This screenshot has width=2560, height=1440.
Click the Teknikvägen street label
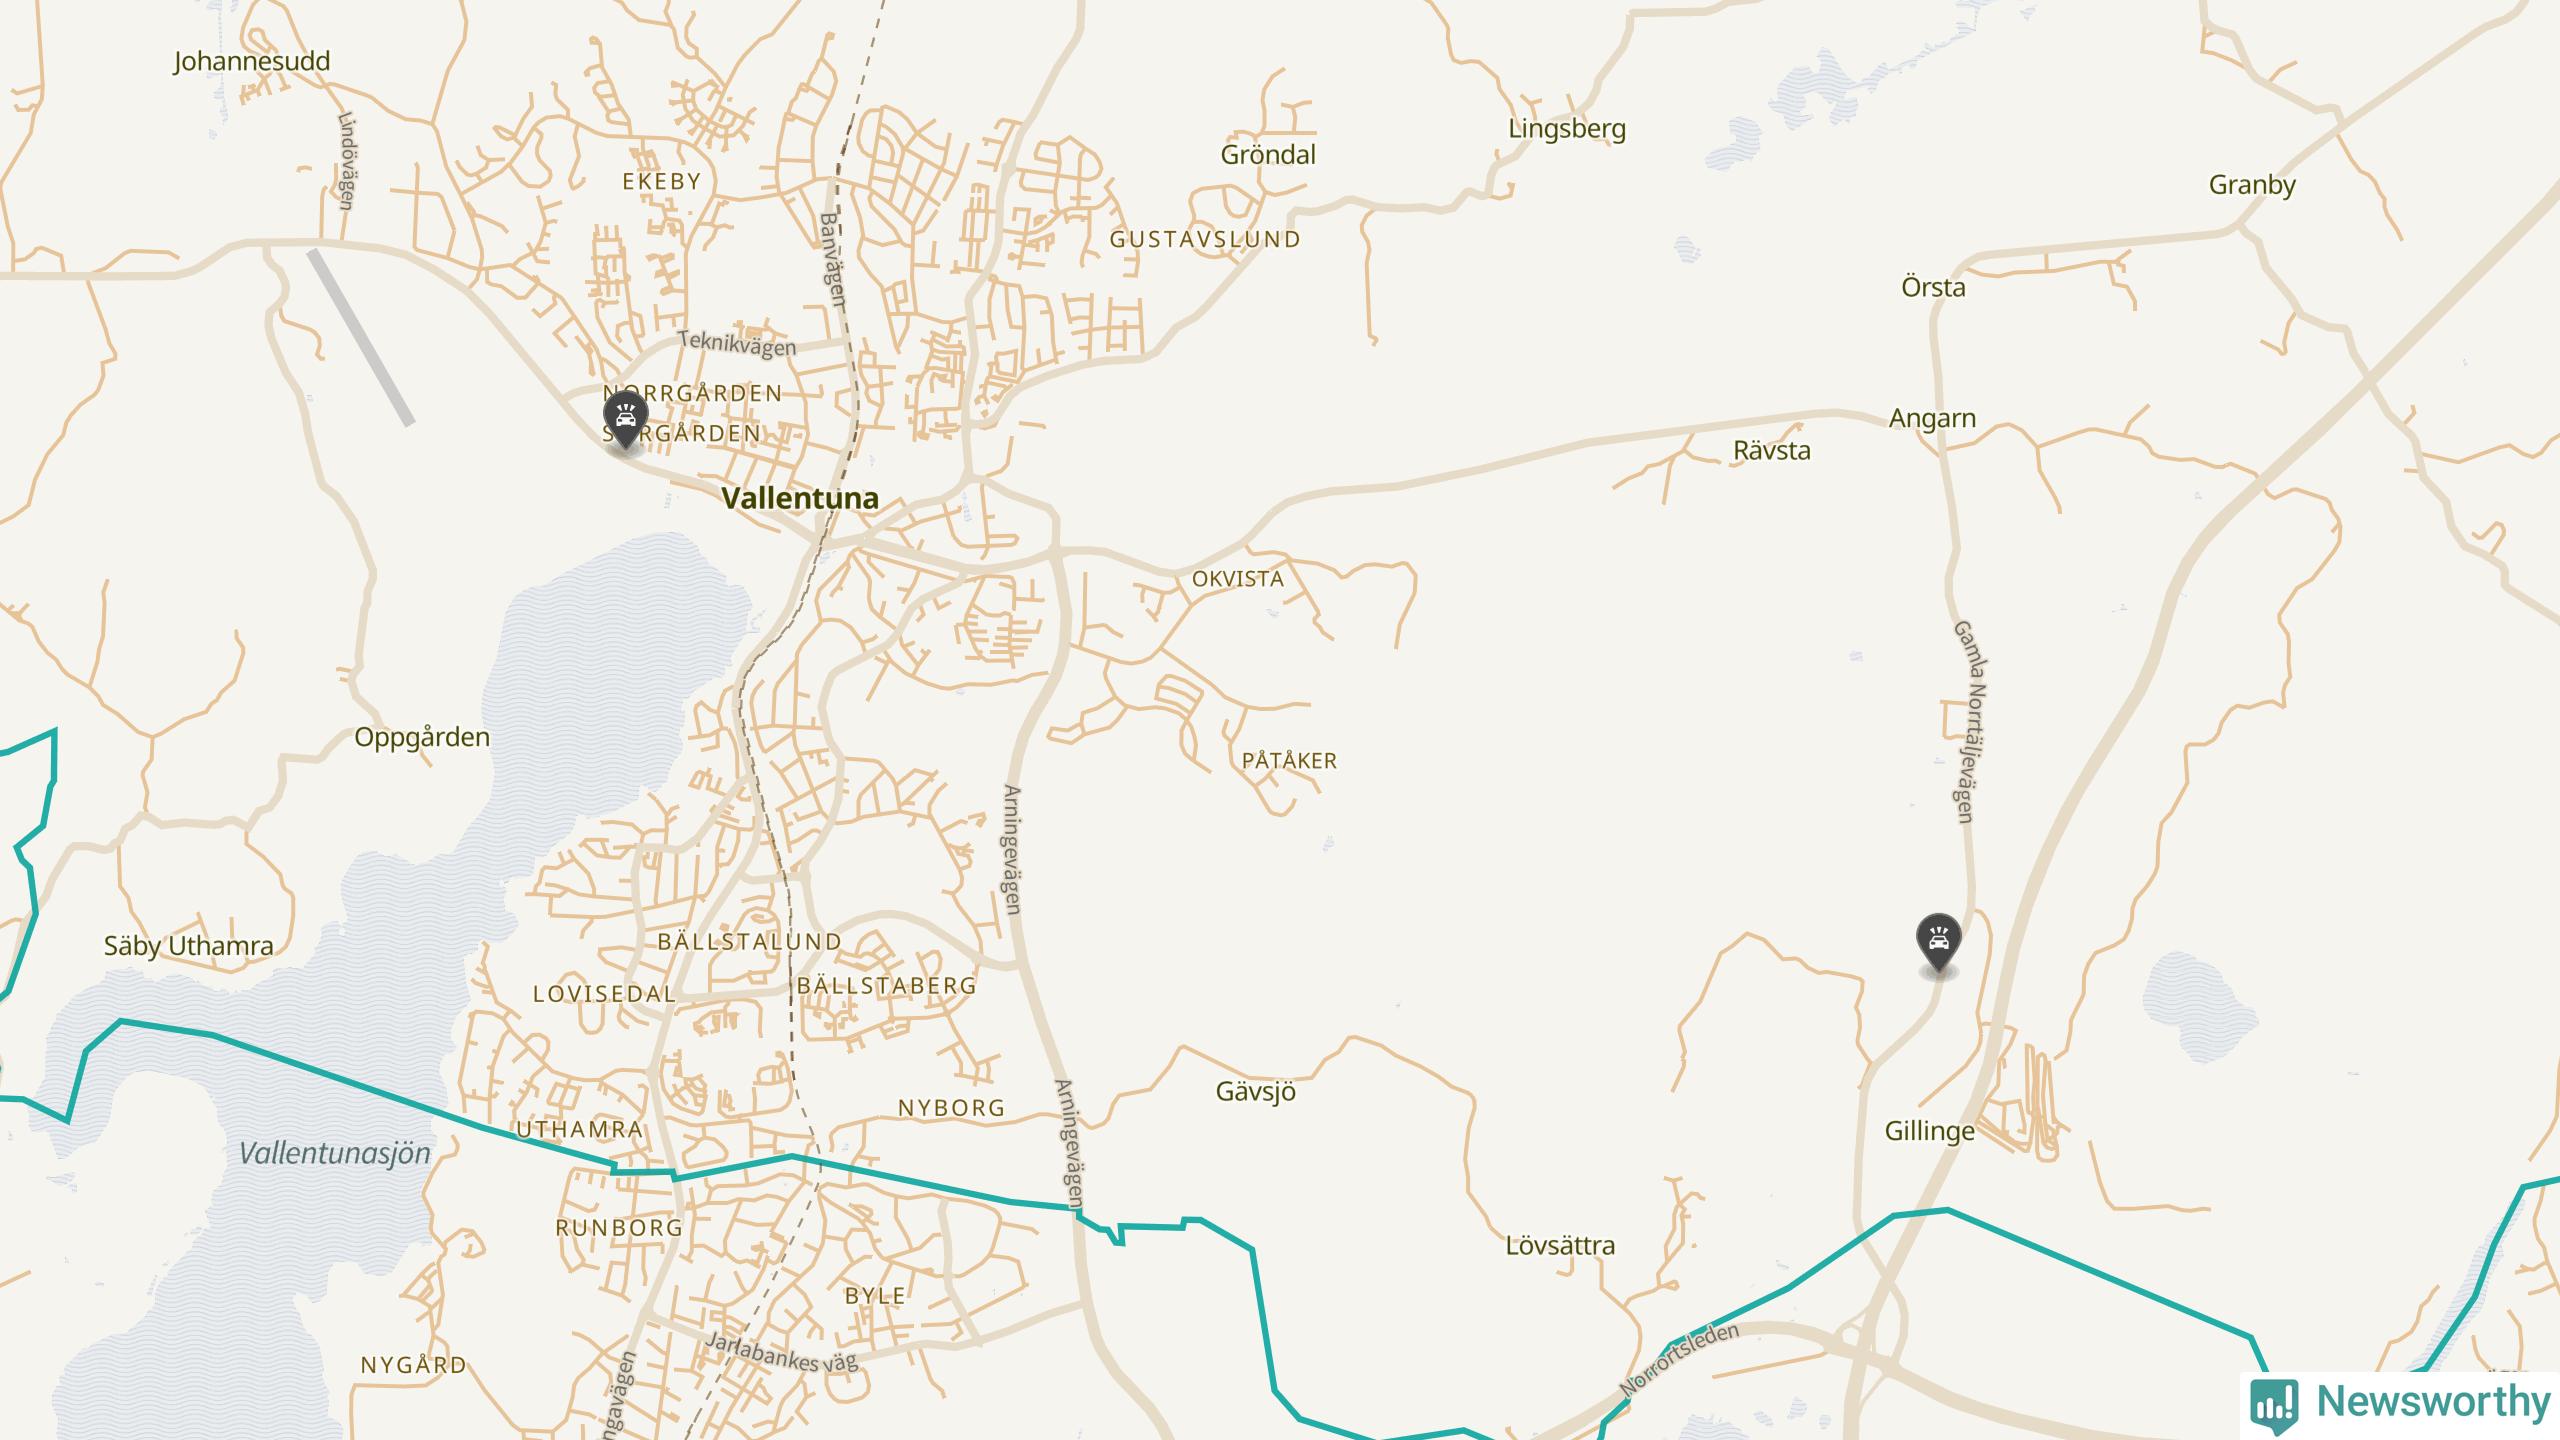[x=737, y=343]
